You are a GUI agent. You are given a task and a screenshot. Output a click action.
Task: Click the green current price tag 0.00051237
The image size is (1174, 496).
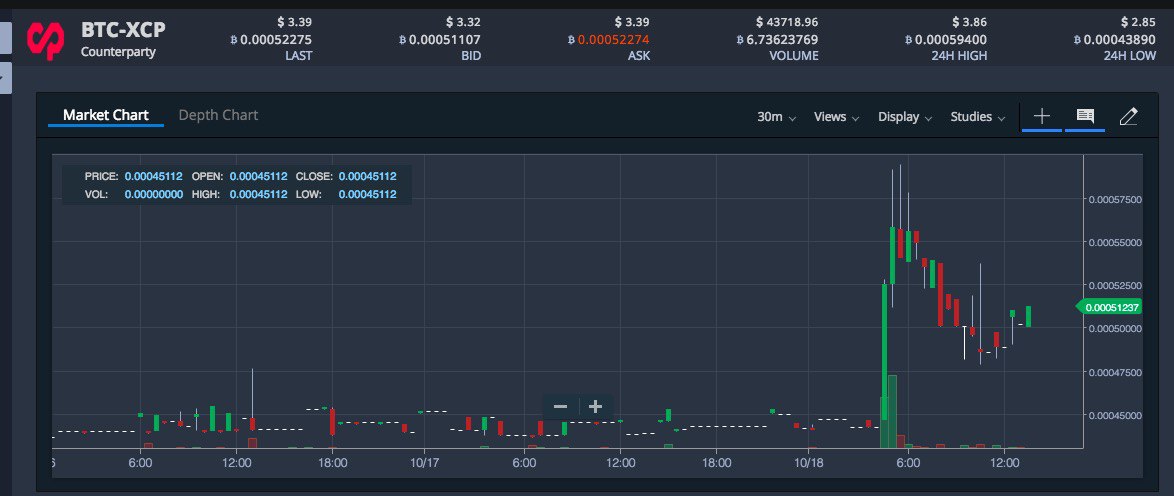tap(1110, 307)
